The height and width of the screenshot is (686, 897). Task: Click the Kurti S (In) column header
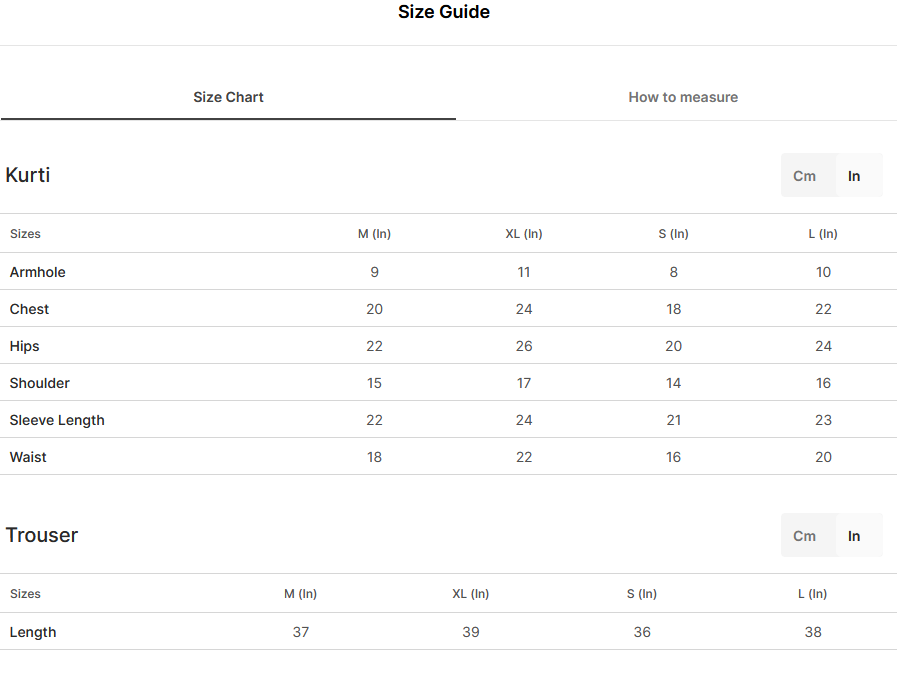(673, 234)
